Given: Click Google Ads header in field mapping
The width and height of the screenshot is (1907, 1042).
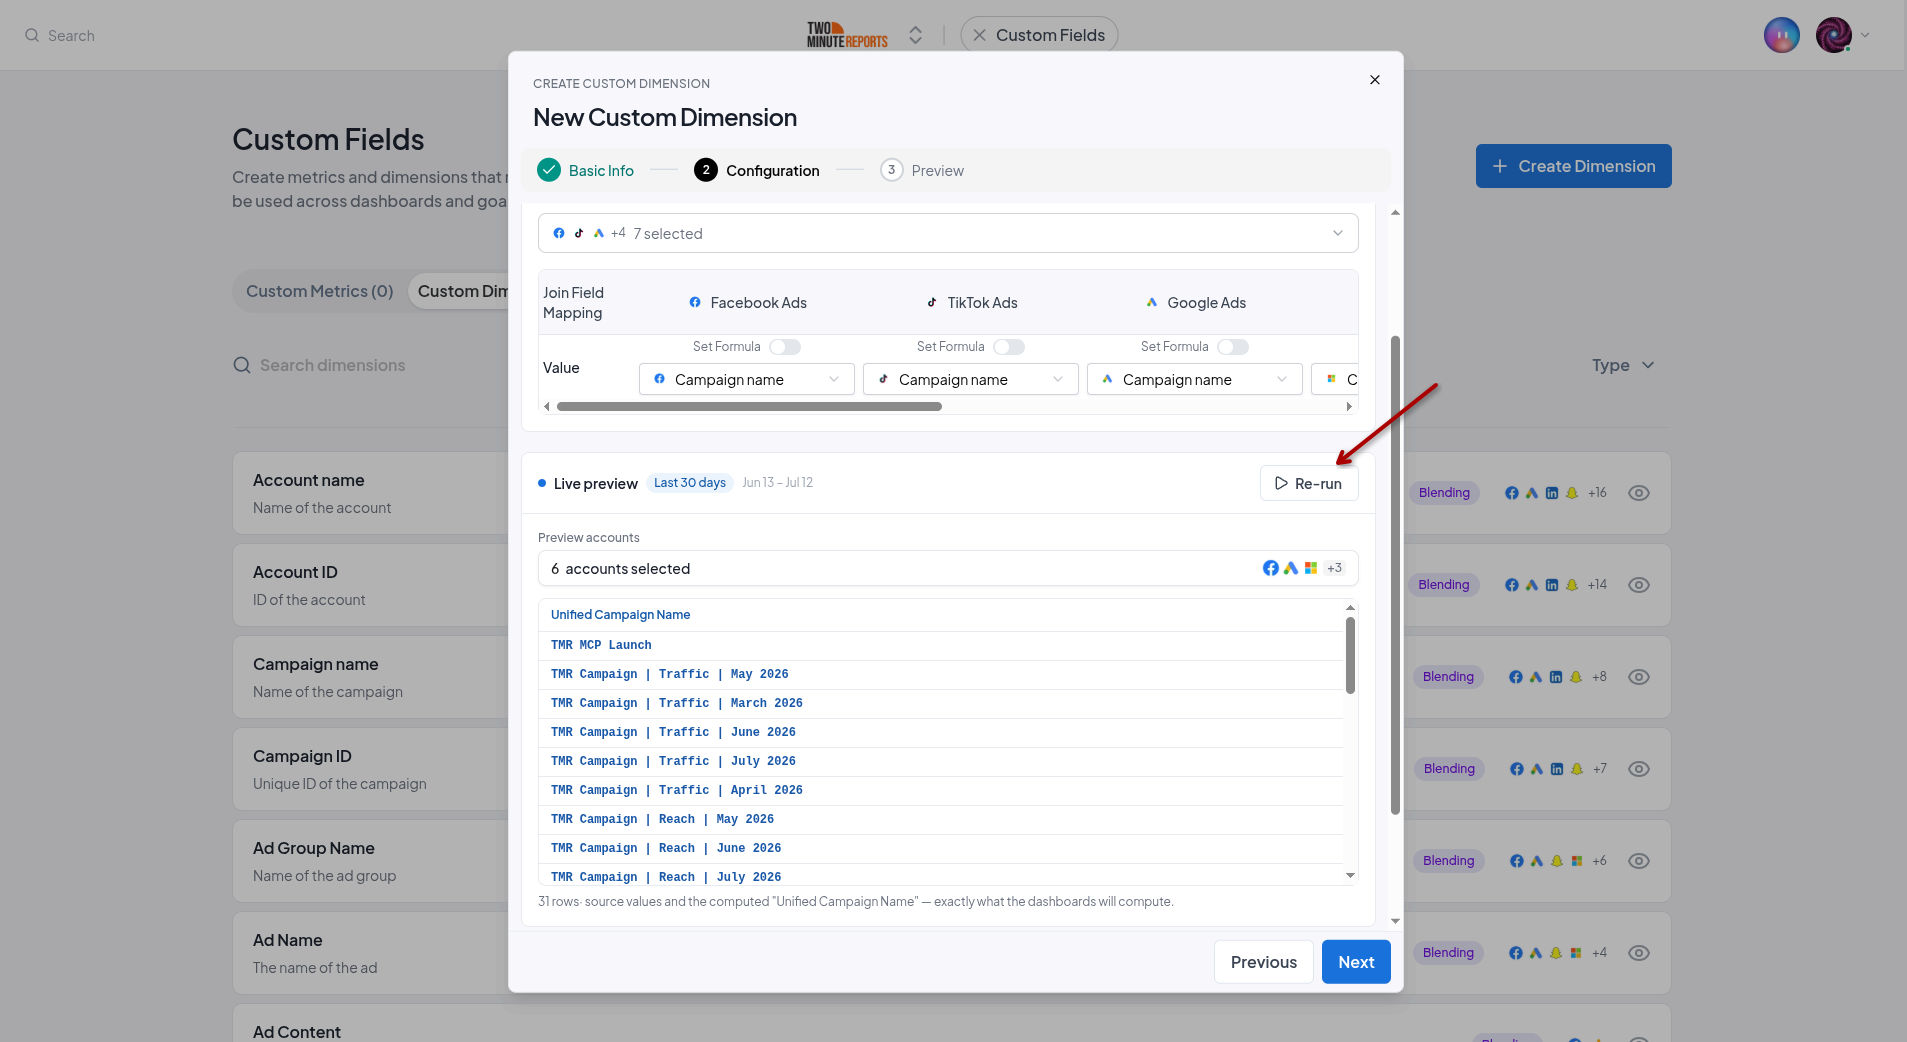Looking at the screenshot, I should click(1195, 302).
